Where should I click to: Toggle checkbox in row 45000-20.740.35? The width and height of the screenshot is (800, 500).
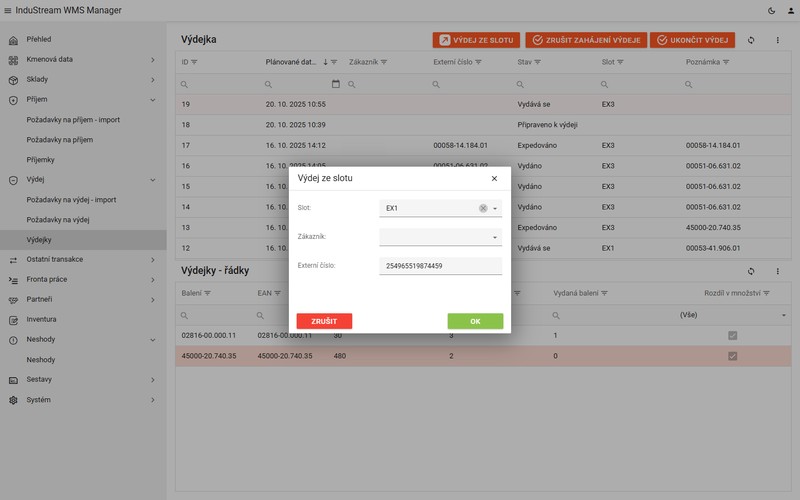pos(733,356)
